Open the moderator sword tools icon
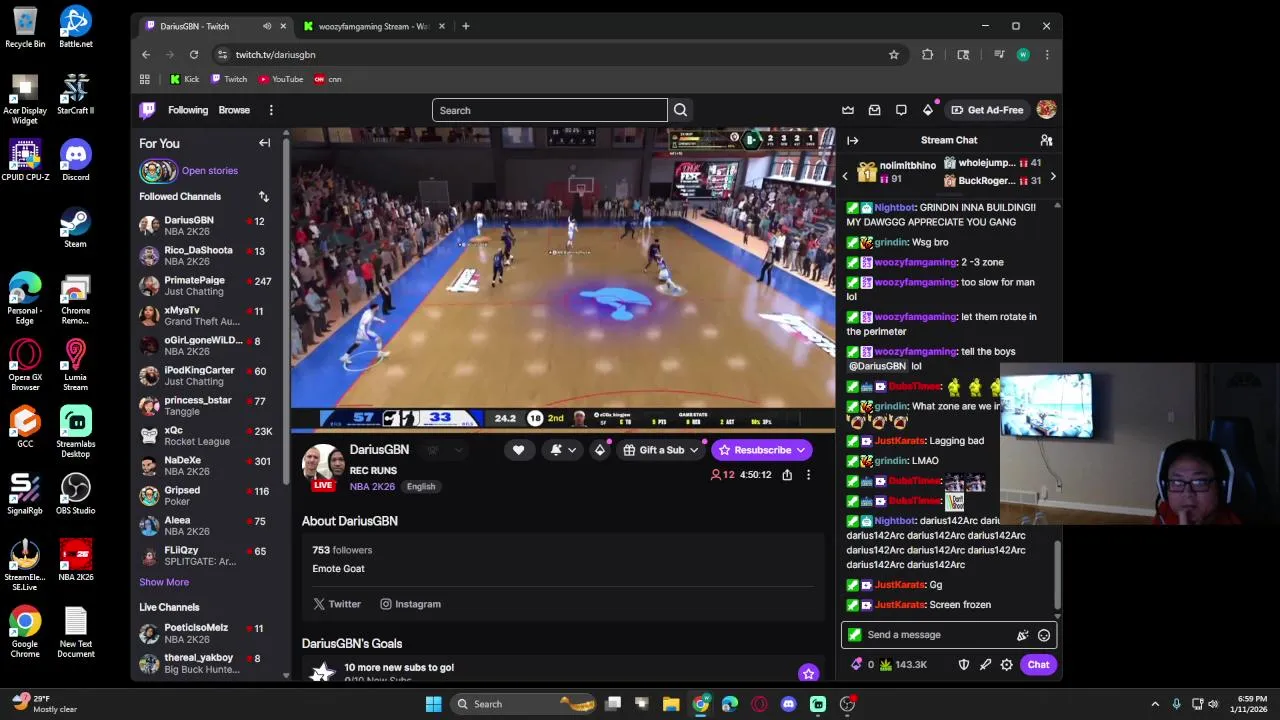The width and height of the screenshot is (1280, 720). pos(985,665)
